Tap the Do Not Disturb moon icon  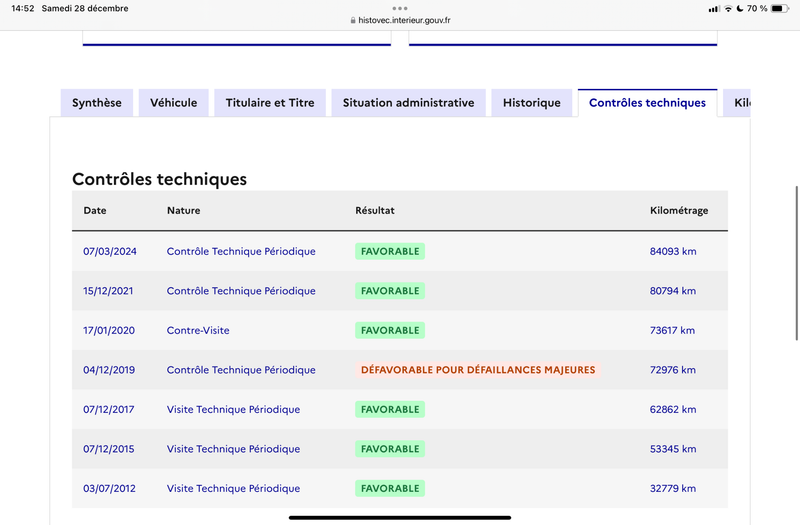point(740,8)
